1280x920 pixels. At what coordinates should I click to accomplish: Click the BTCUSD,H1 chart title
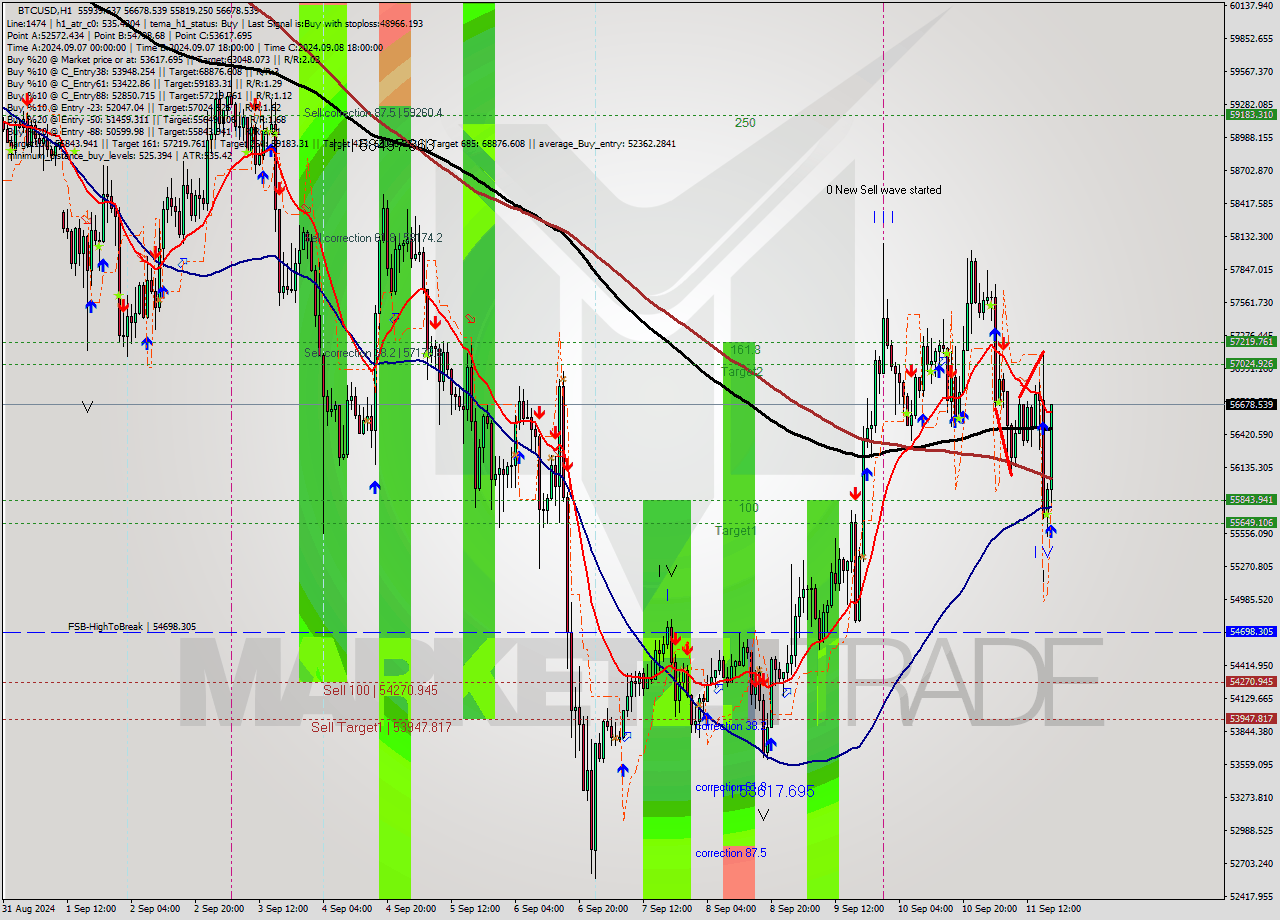(44, 9)
